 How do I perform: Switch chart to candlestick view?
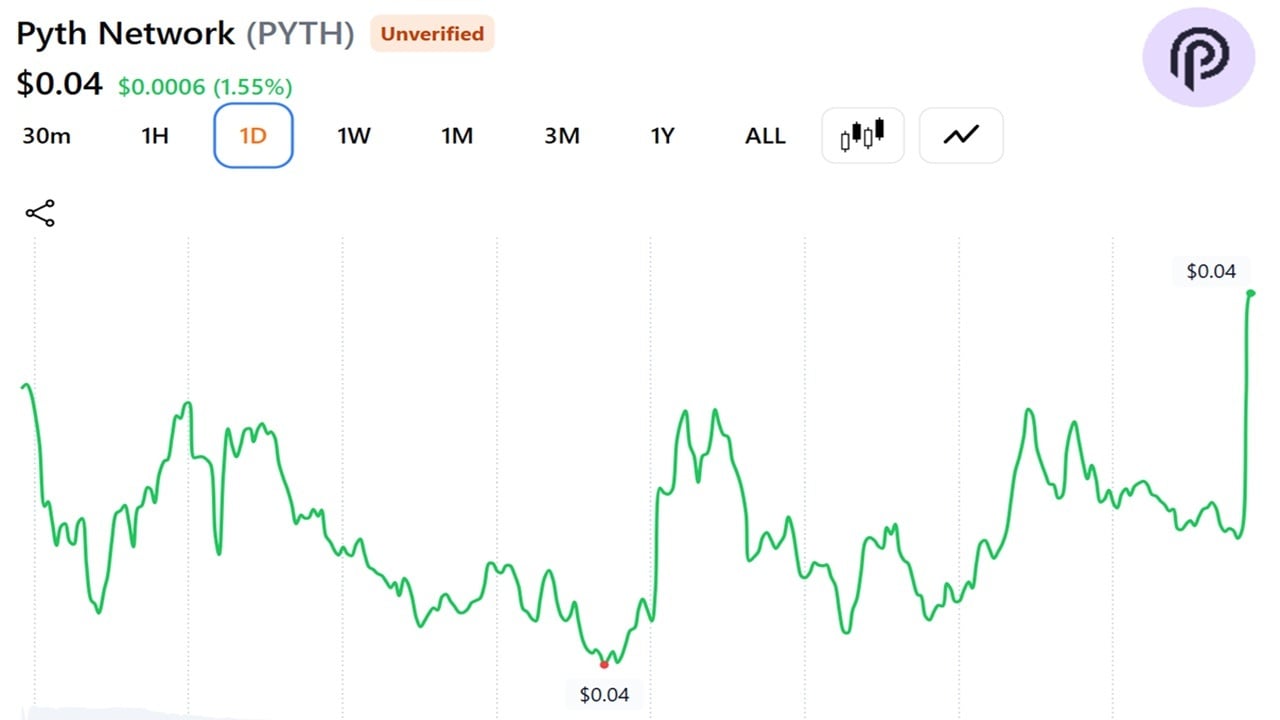coord(863,135)
